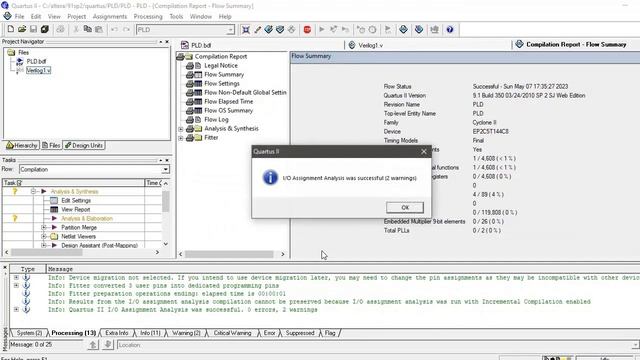Switch to the Info (11) messages tab

(x=150, y=333)
